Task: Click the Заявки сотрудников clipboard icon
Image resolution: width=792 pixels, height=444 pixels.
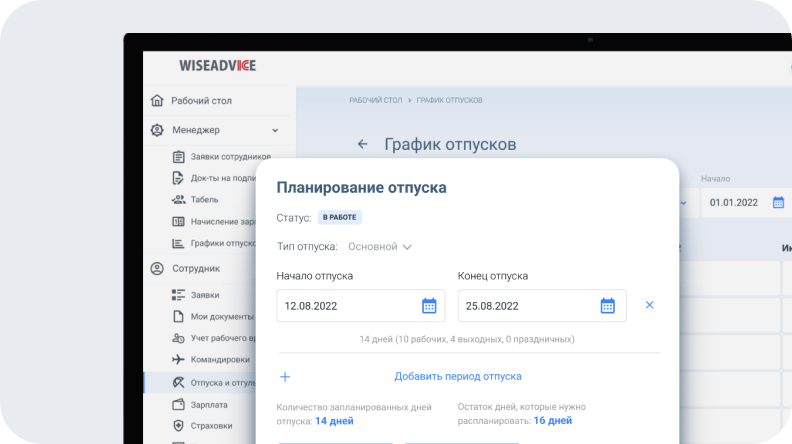Action: pyautogui.click(x=178, y=157)
